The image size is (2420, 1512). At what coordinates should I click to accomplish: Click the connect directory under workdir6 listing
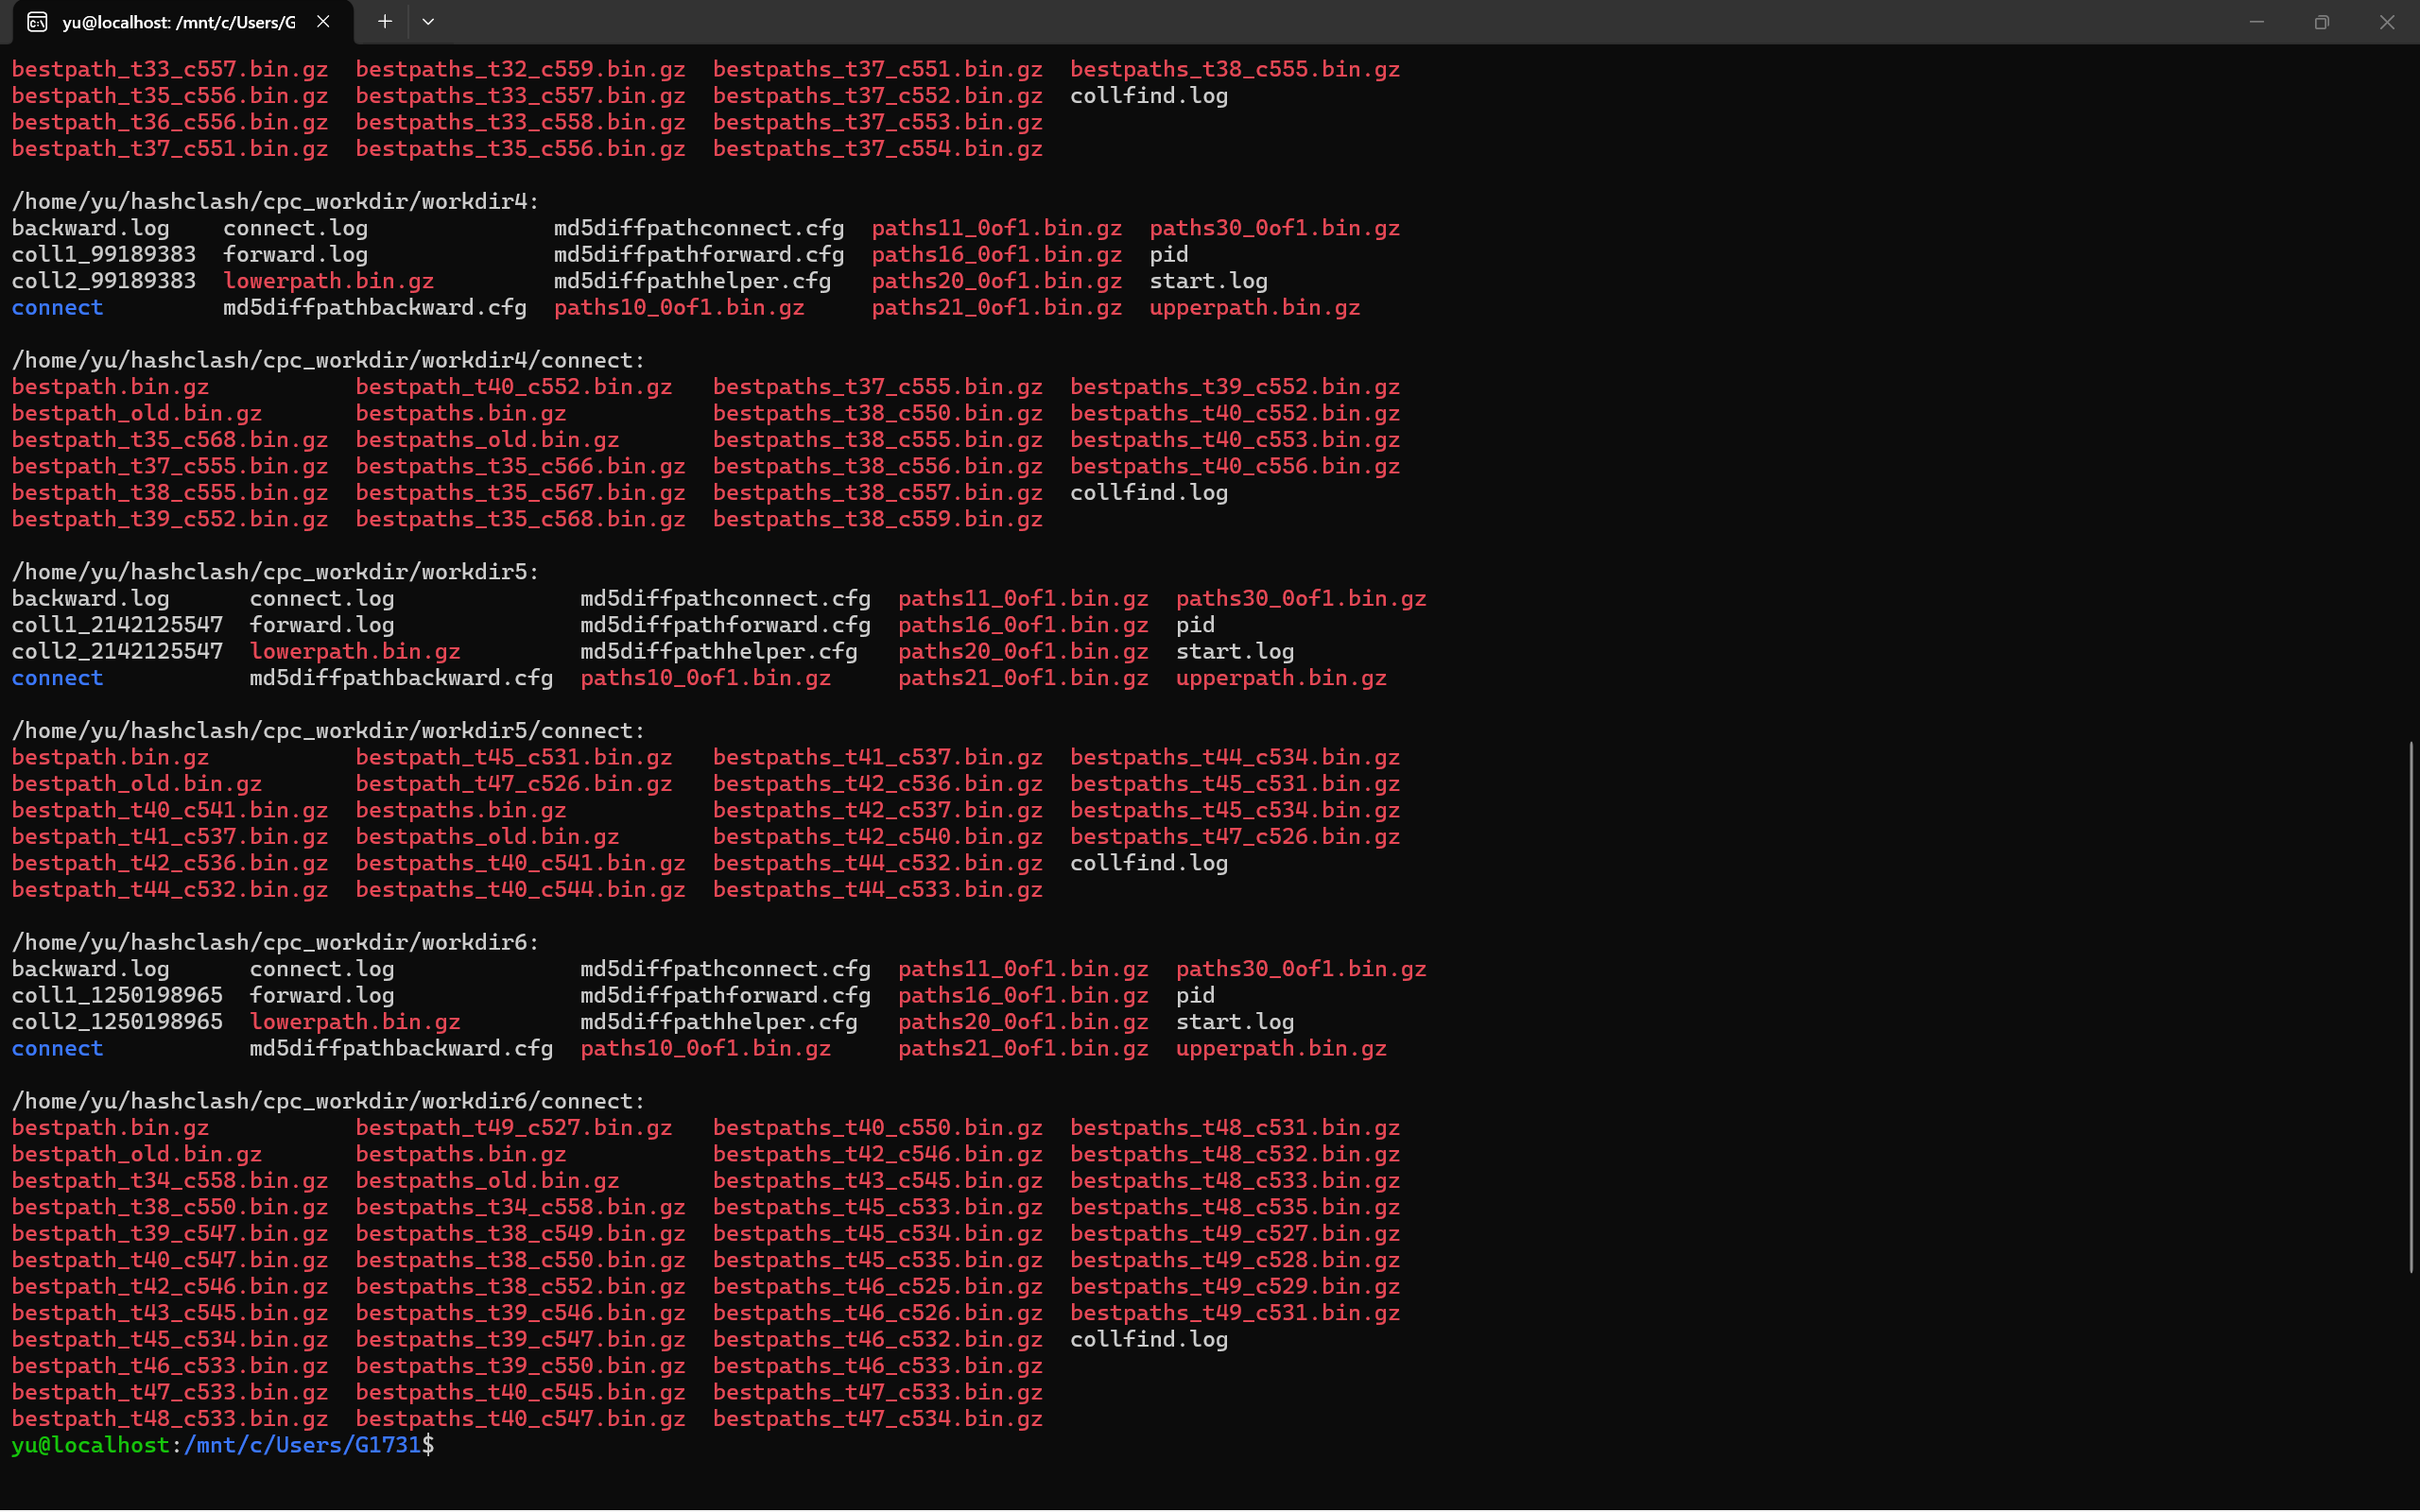(x=57, y=1048)
